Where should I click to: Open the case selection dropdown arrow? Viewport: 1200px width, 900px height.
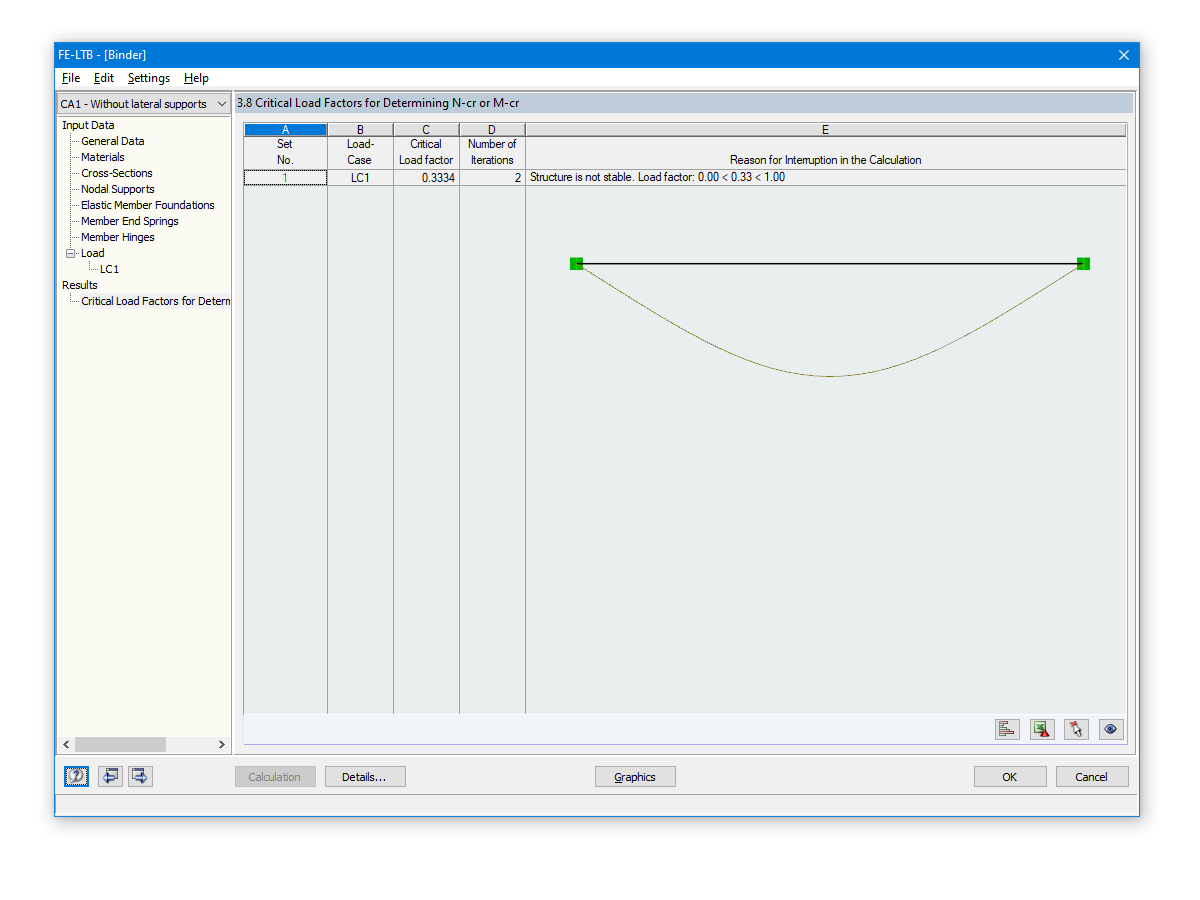click(222, 103)
